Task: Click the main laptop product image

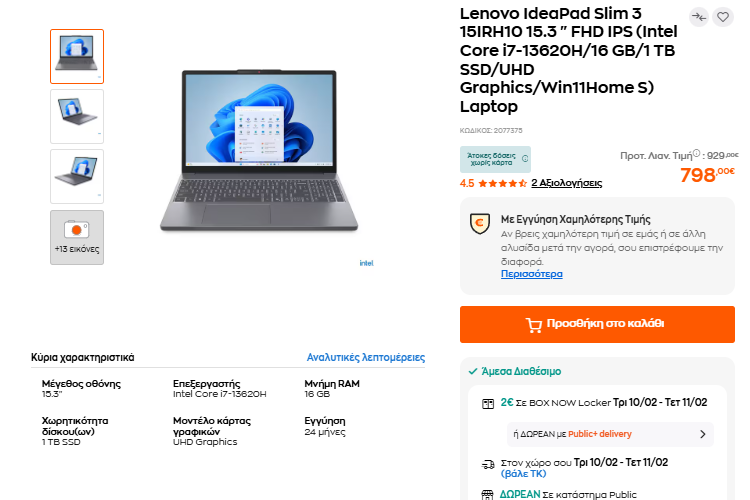Action: pyautogui.click(x=259, y=151)
